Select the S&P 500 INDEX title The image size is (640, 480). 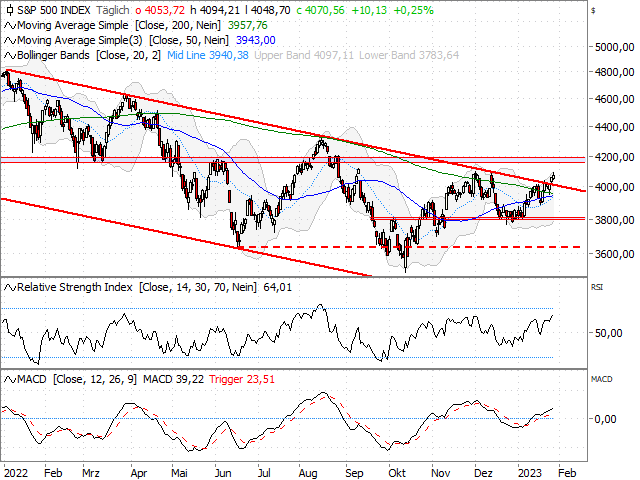(x=53, y=11)
